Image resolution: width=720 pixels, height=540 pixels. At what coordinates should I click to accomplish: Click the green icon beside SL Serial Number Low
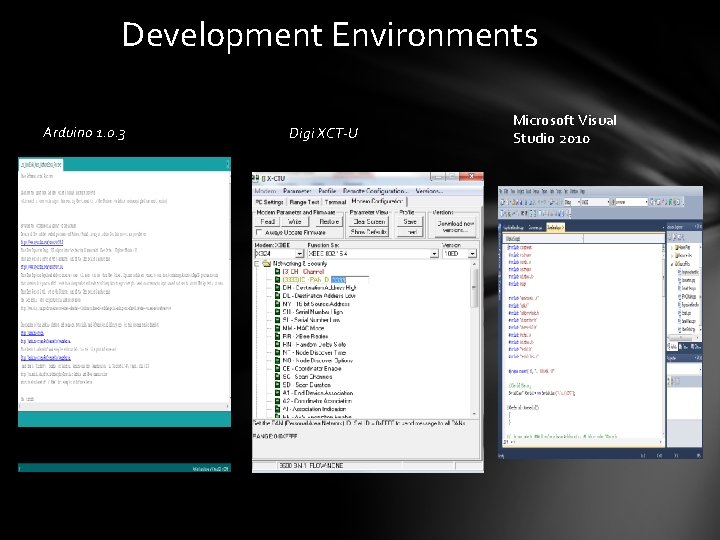tap(277, 320)
